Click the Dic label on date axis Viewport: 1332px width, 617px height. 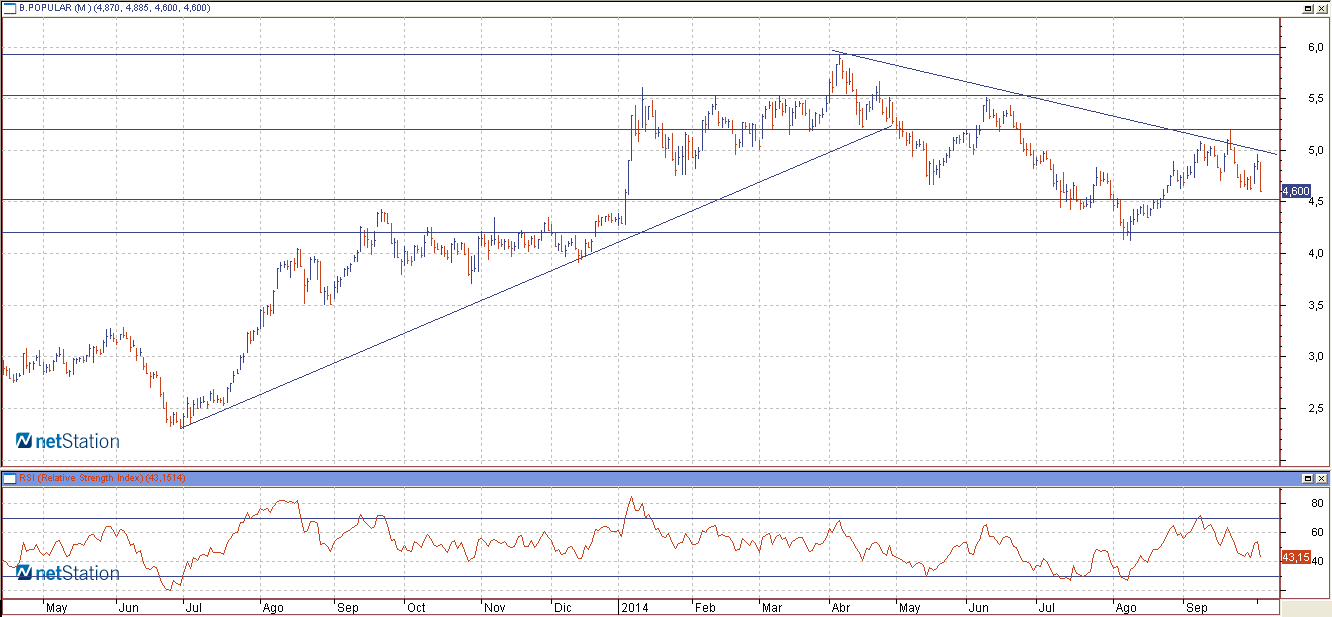coord(562,607)
